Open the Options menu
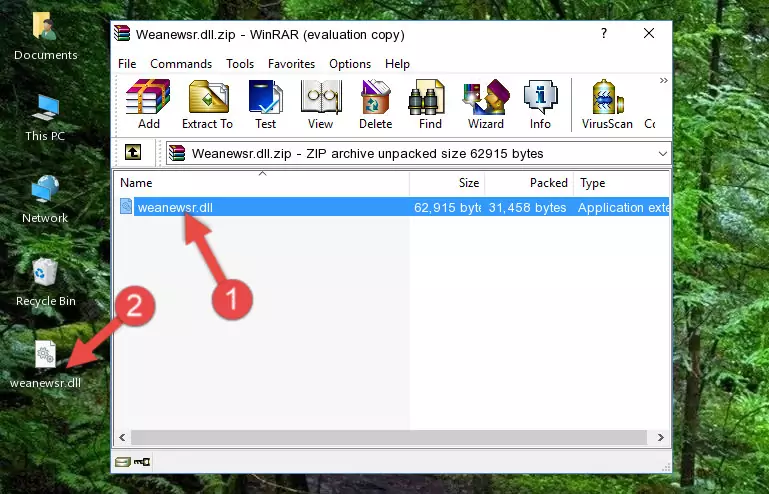 coord(350,64)
